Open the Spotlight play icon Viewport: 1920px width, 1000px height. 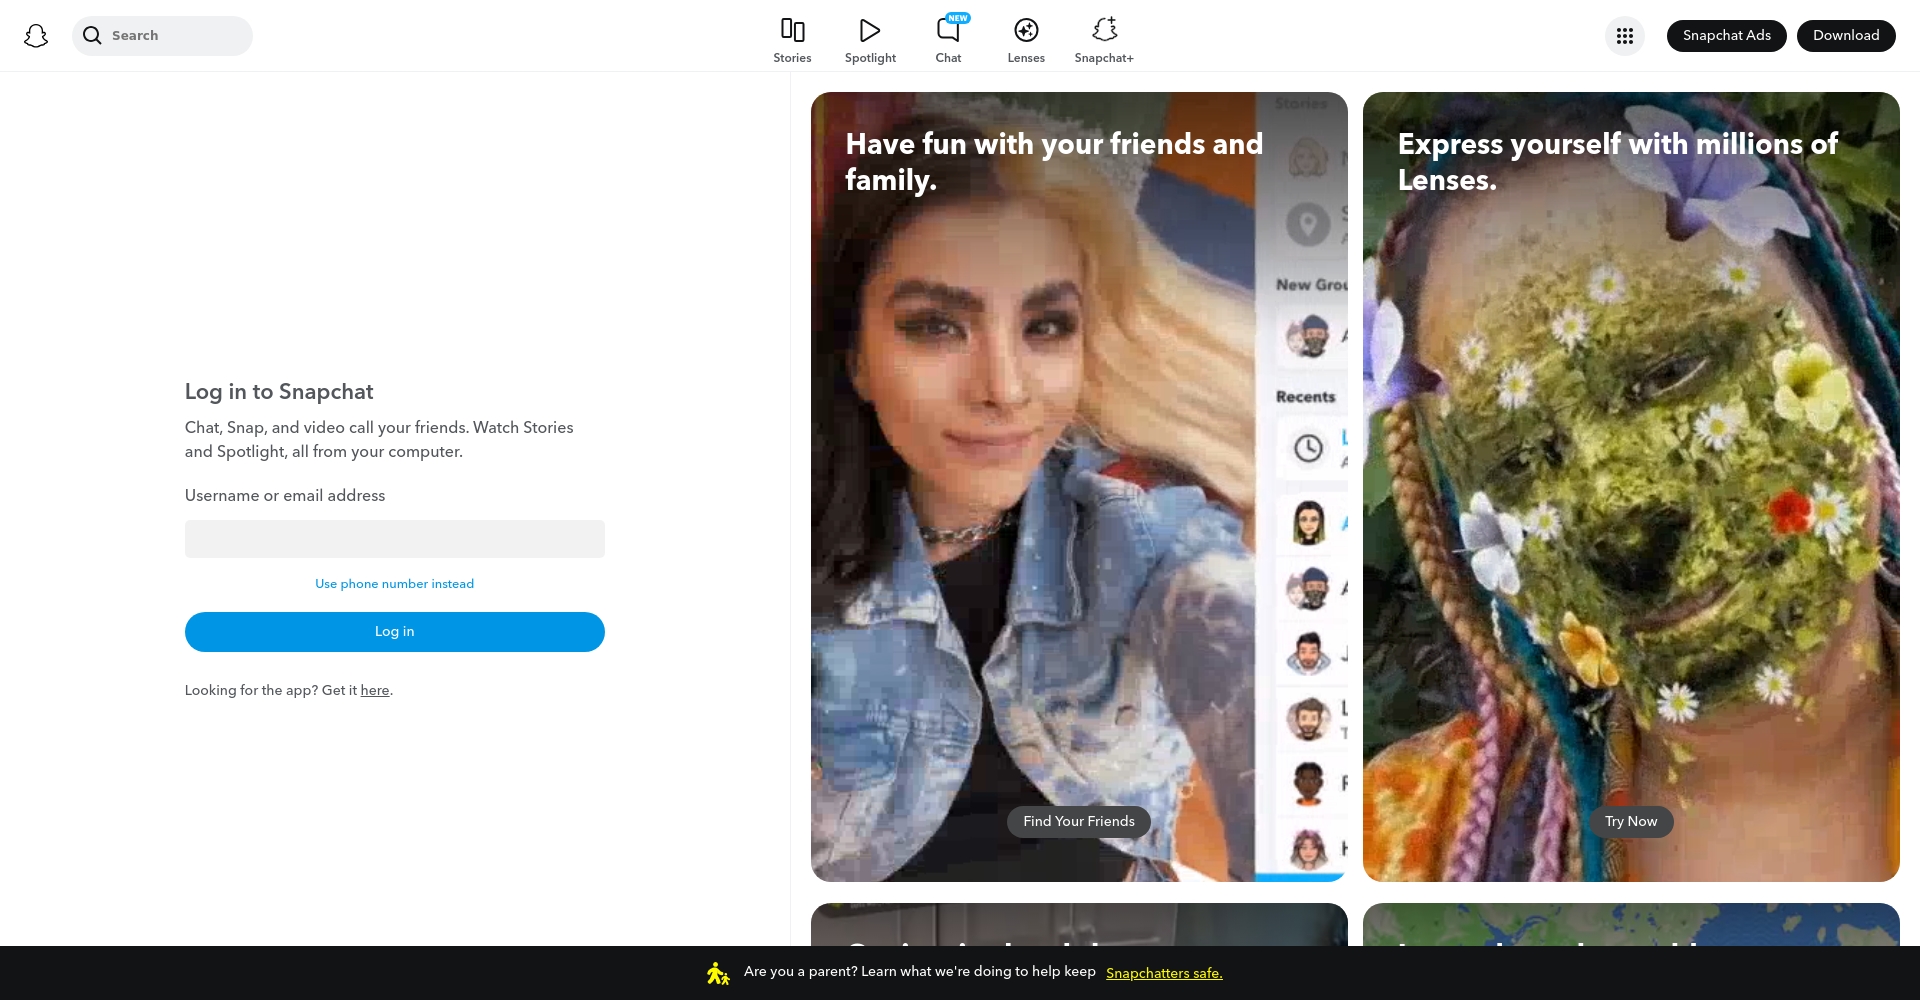870,30
